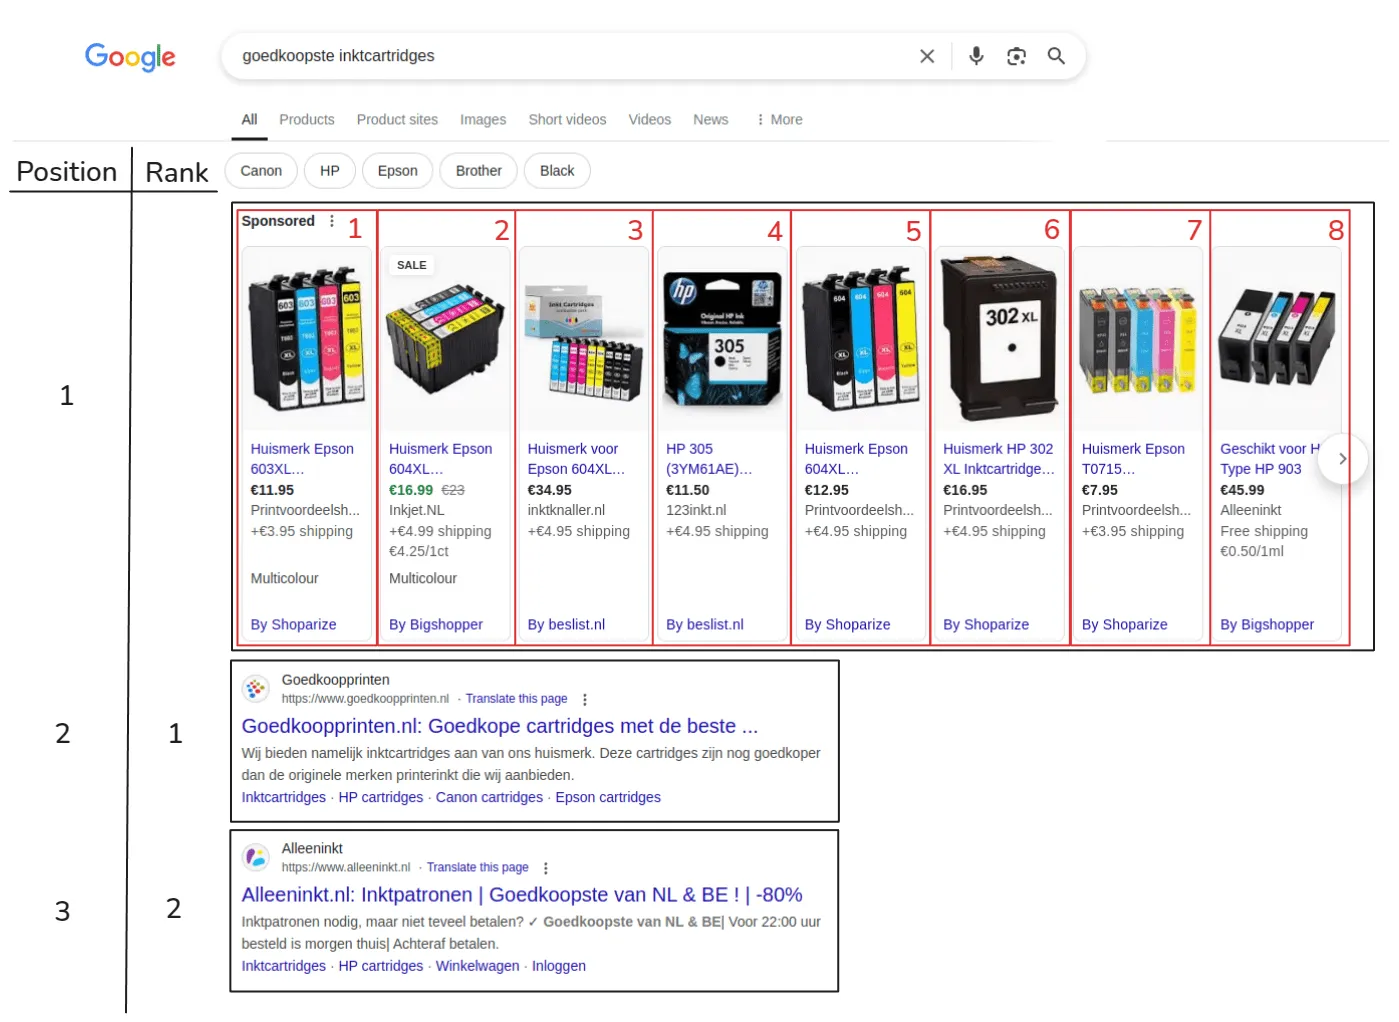Click Translate this page on Alleeninkt result
This screenshot has height=1022, width=1399.
click(478, 867)
